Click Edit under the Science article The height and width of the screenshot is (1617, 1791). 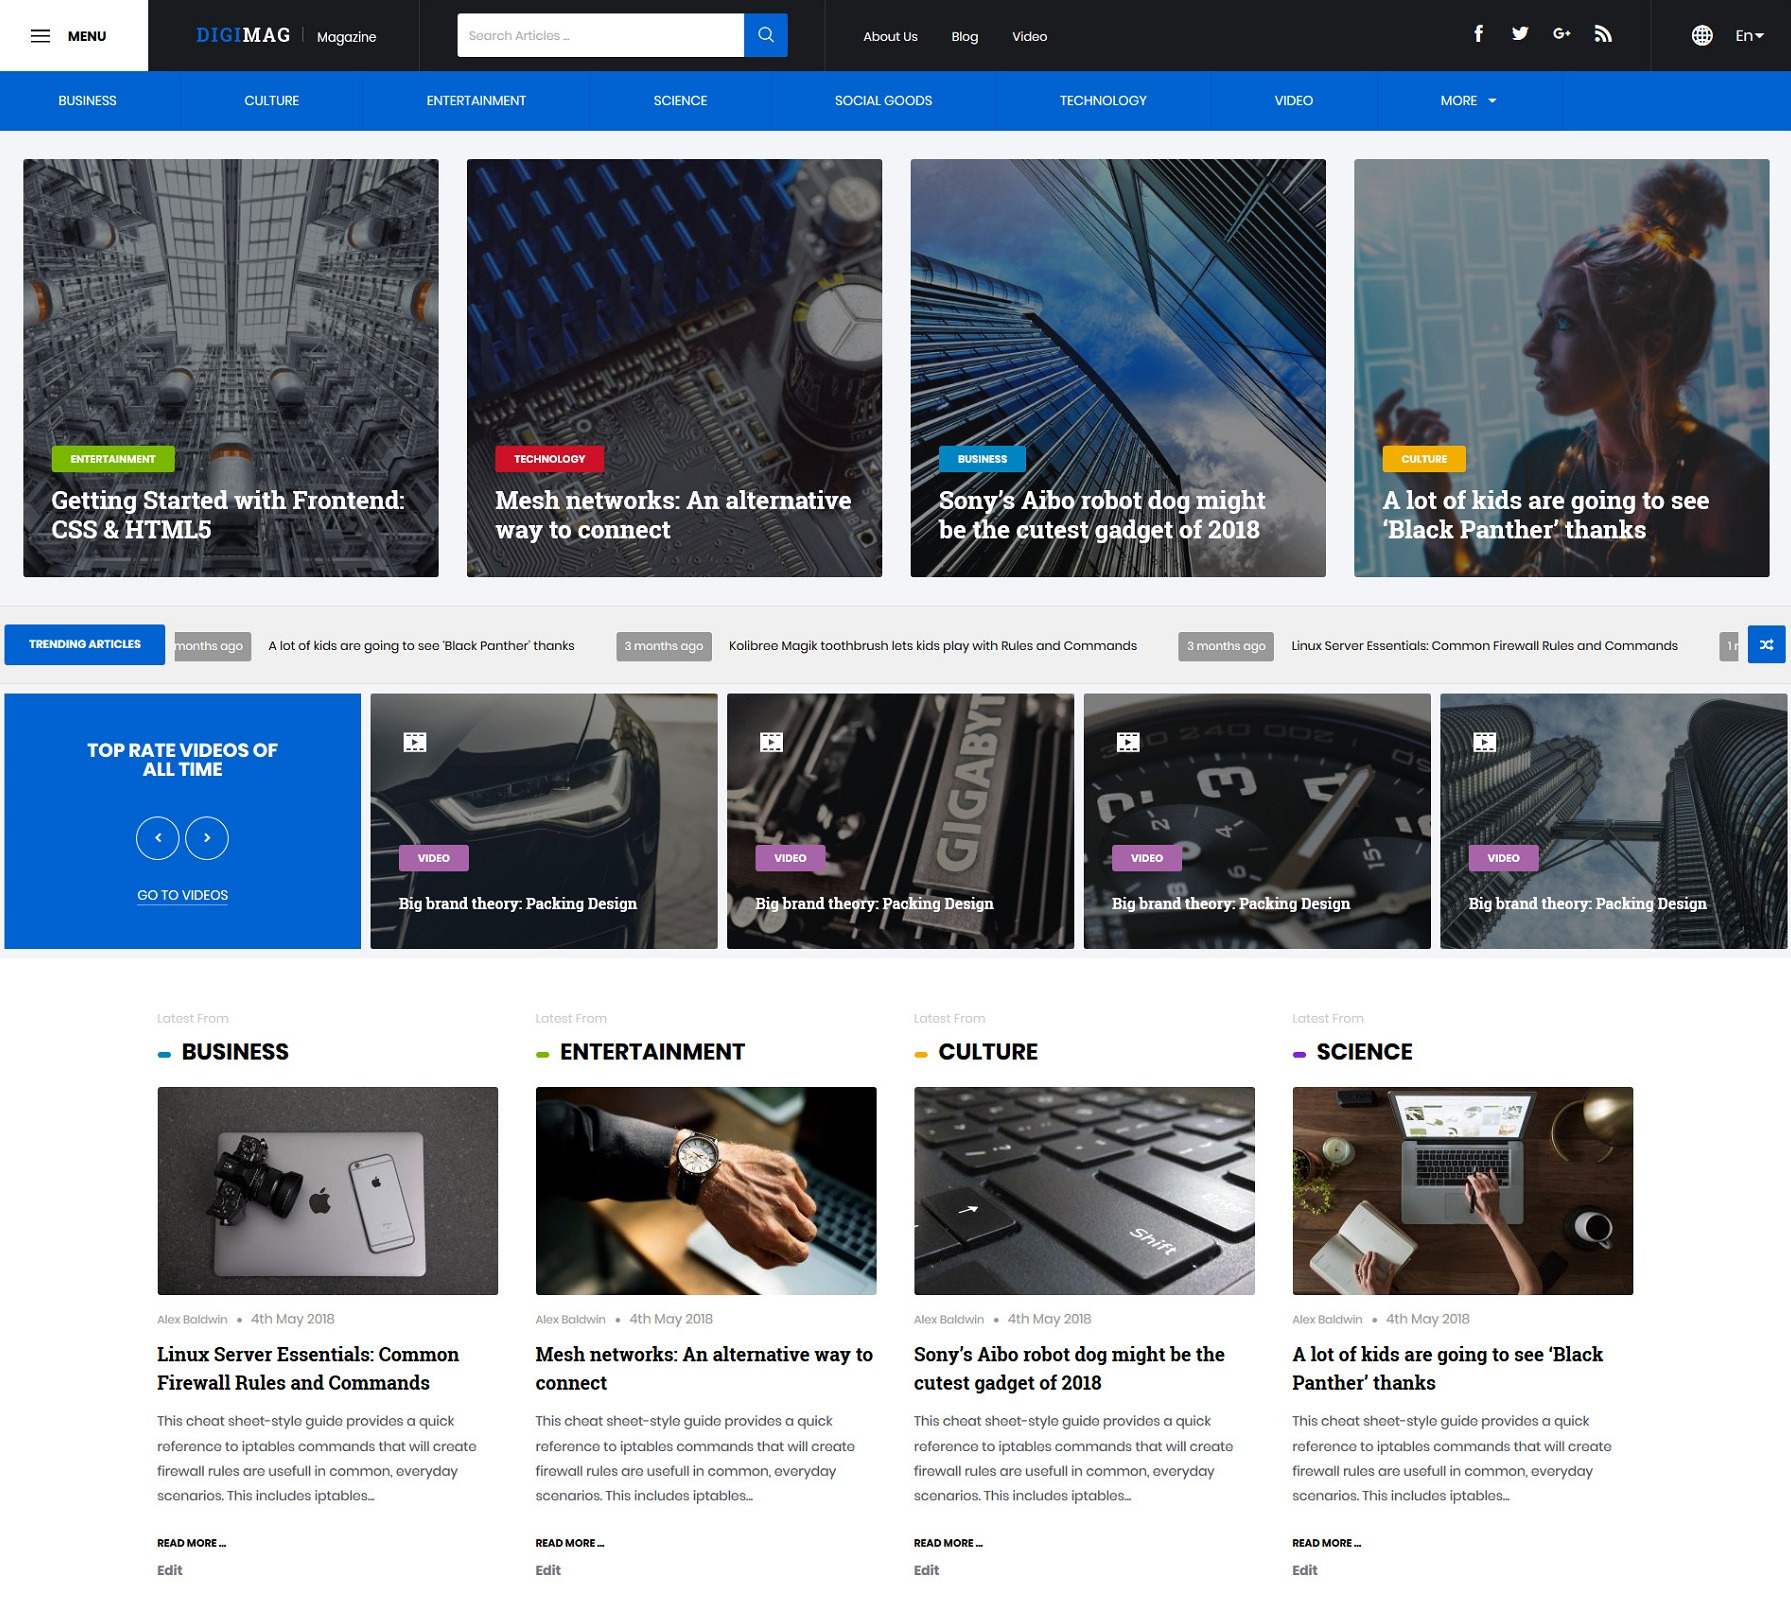[1304, 1570]
